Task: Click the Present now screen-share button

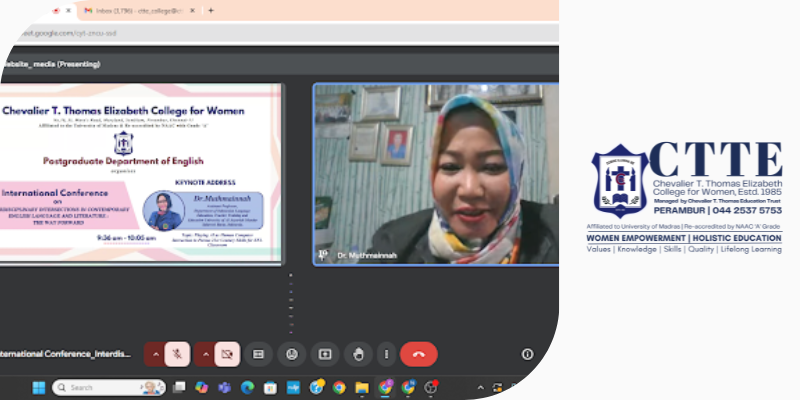Action: pos(325,354)
